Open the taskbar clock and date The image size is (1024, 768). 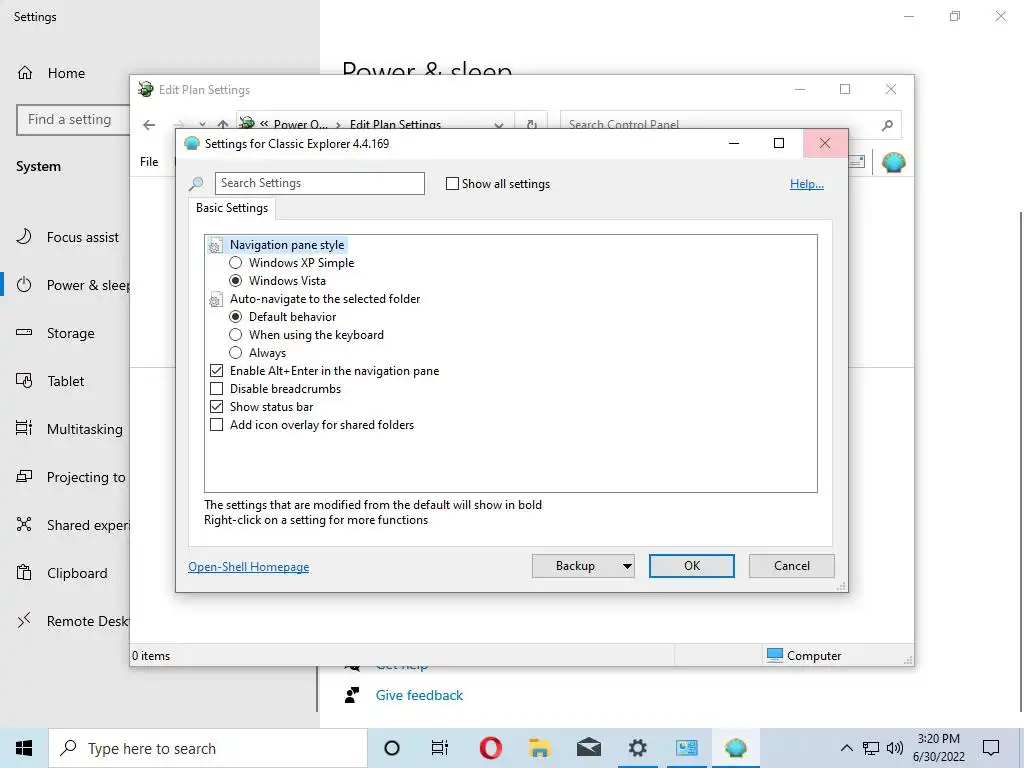click(x=938, y=748)
